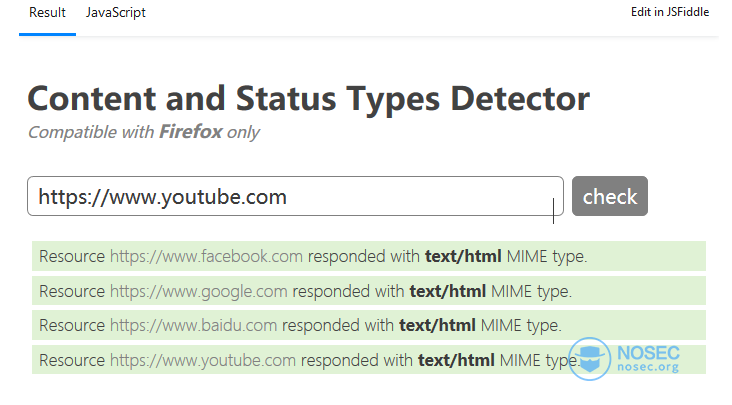732x405 pixels.
Task: Click the gray check button
Action: [x=610, y=196]
